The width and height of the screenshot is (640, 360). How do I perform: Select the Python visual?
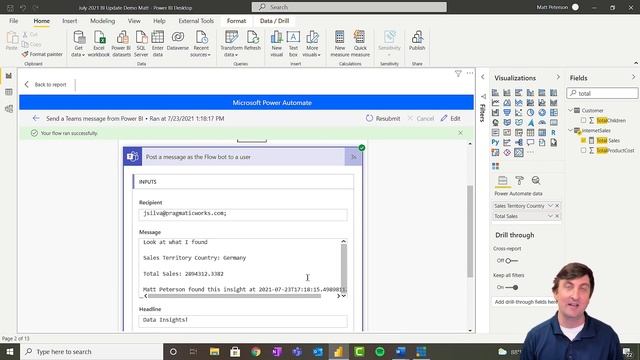tap(495, 142)
